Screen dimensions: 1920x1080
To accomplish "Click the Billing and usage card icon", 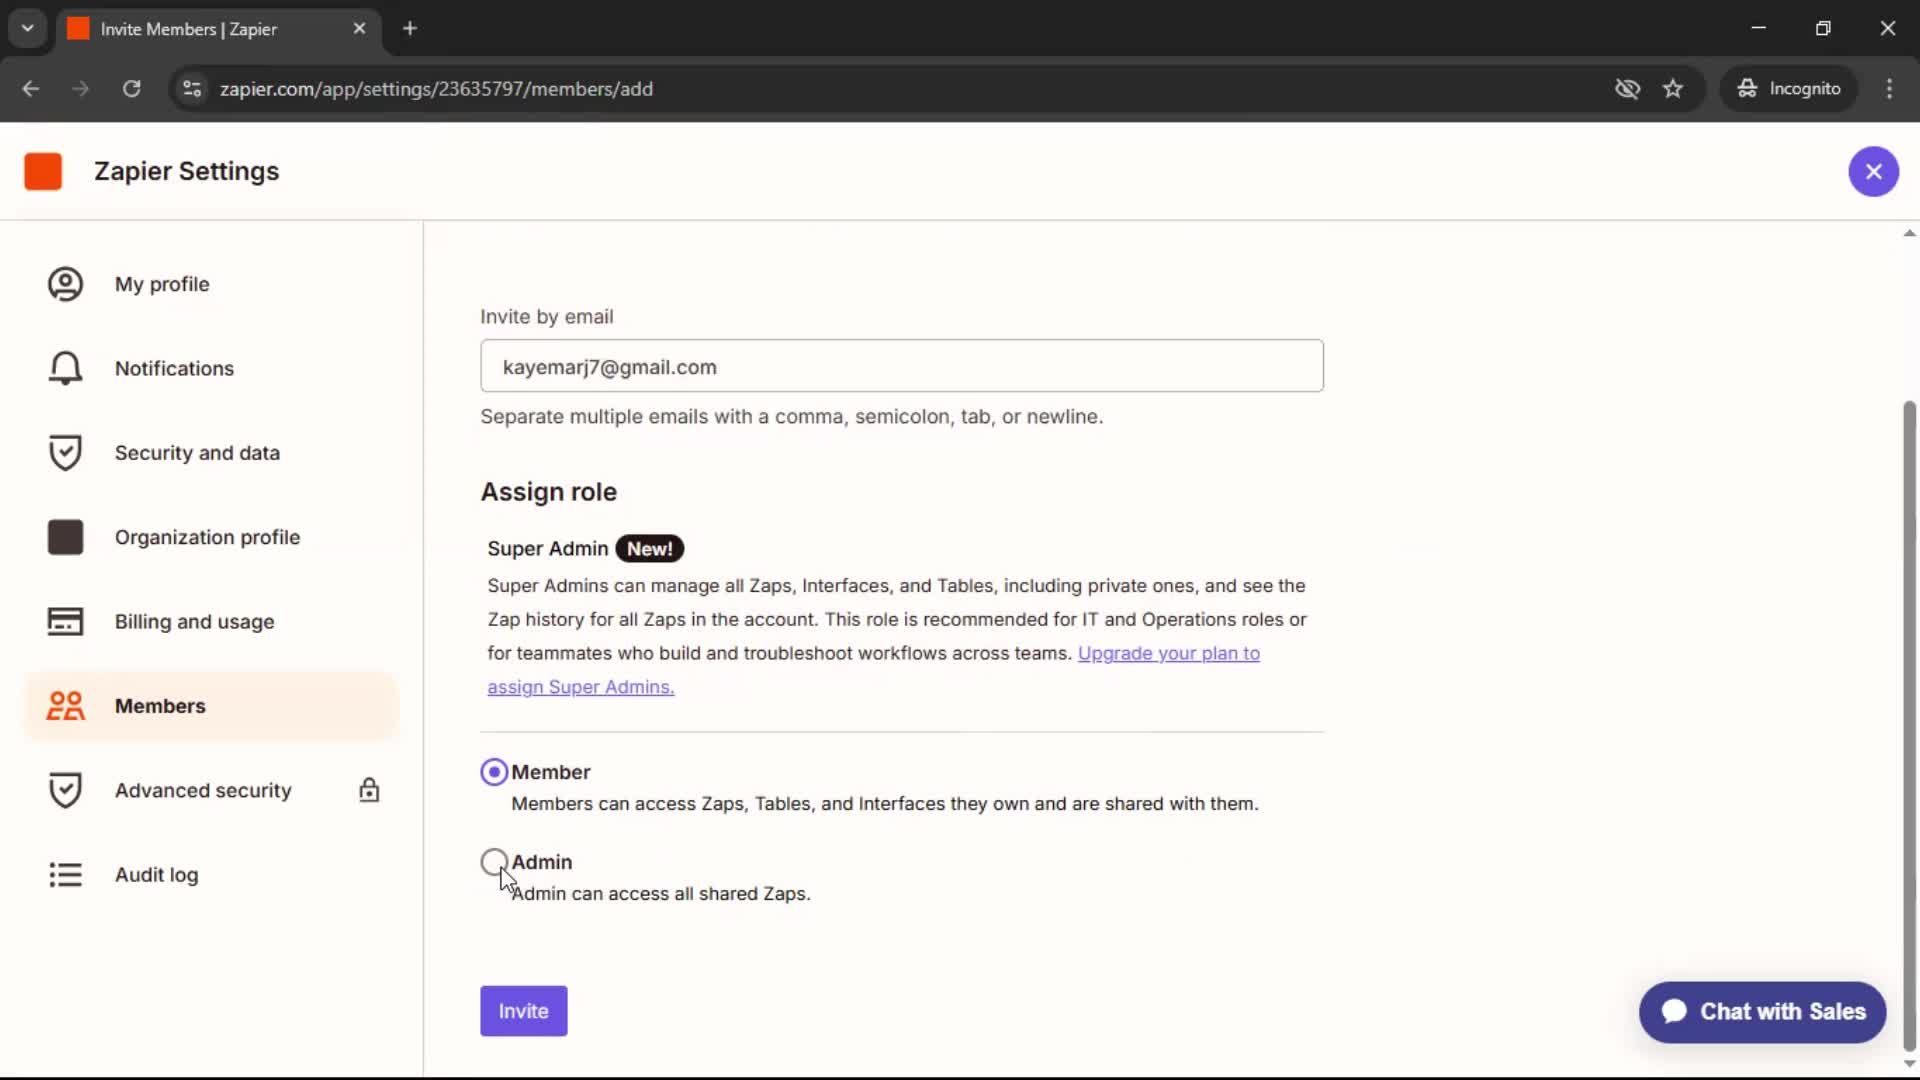I will click(65, 621).
